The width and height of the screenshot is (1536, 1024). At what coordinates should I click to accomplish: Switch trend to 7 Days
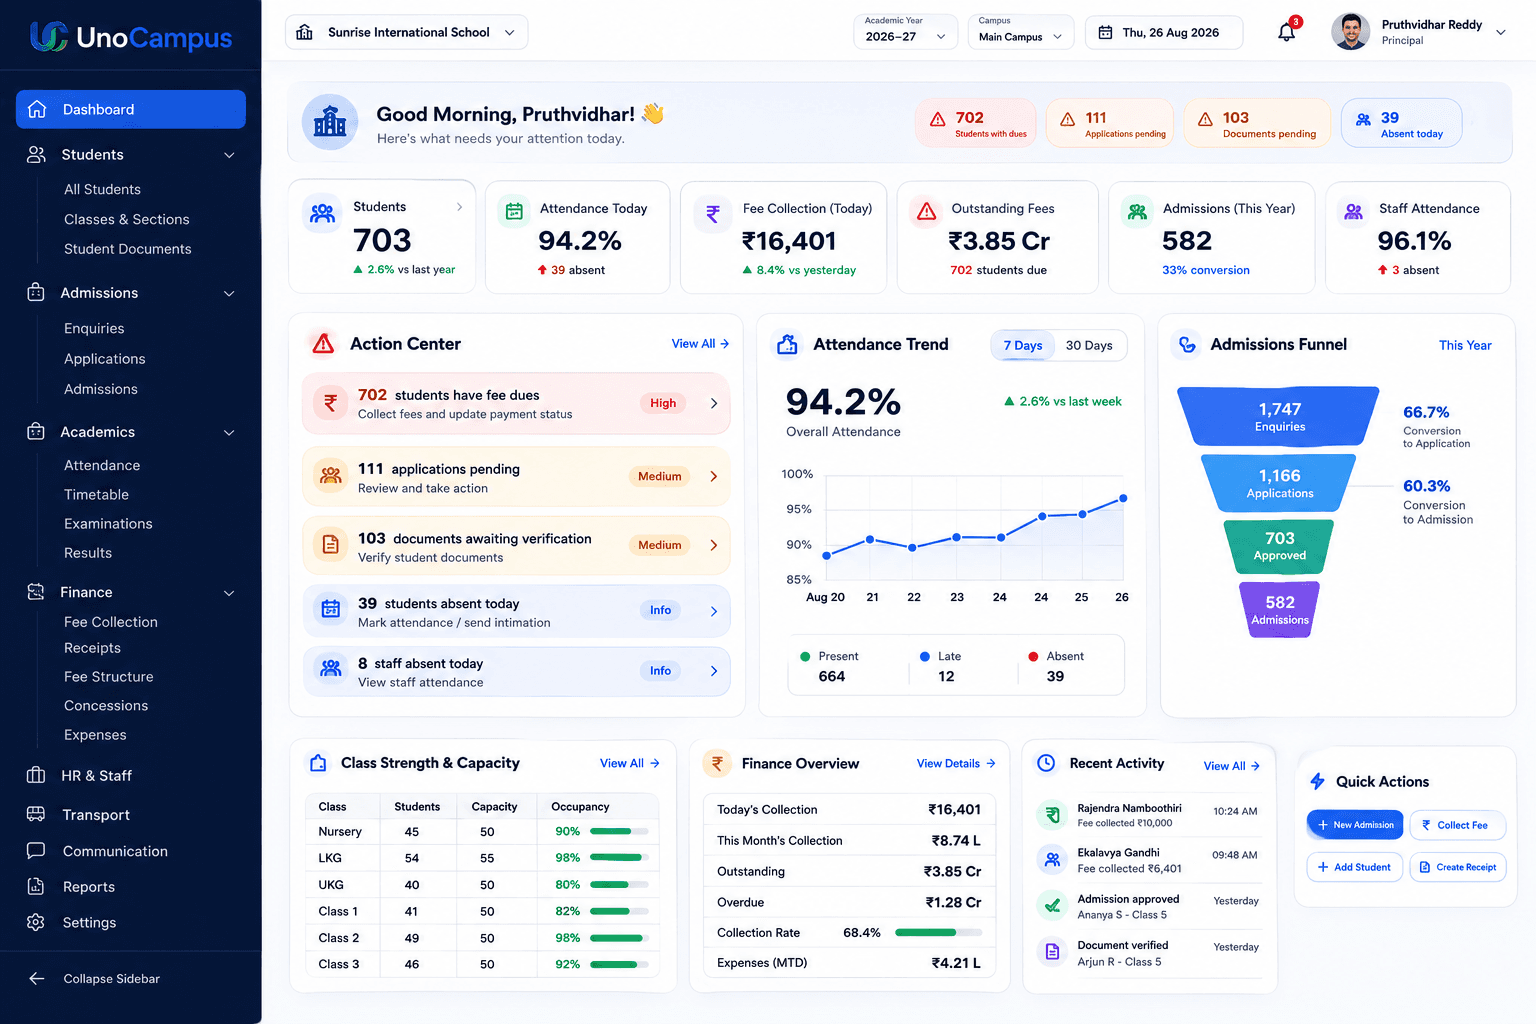pos(1022,345)
